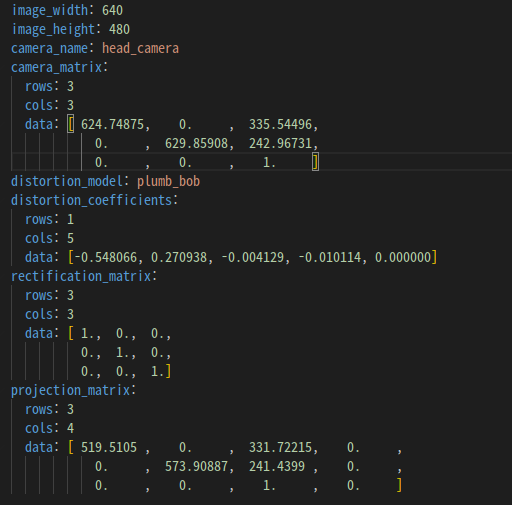Screen dimensions: 512x505
Task: Click the rectification_matrix key
Action: 81,276
